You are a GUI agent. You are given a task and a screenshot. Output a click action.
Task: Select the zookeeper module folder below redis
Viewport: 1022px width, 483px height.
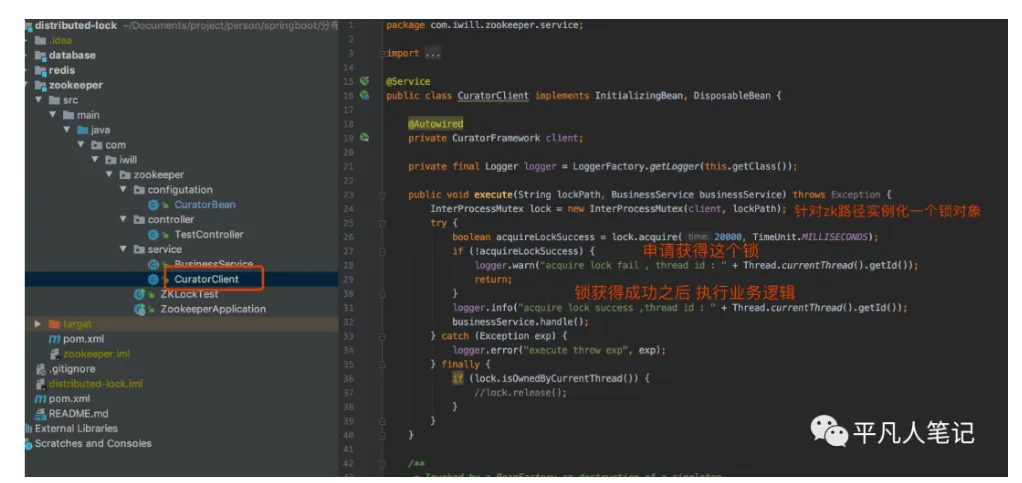click(76, 85)
